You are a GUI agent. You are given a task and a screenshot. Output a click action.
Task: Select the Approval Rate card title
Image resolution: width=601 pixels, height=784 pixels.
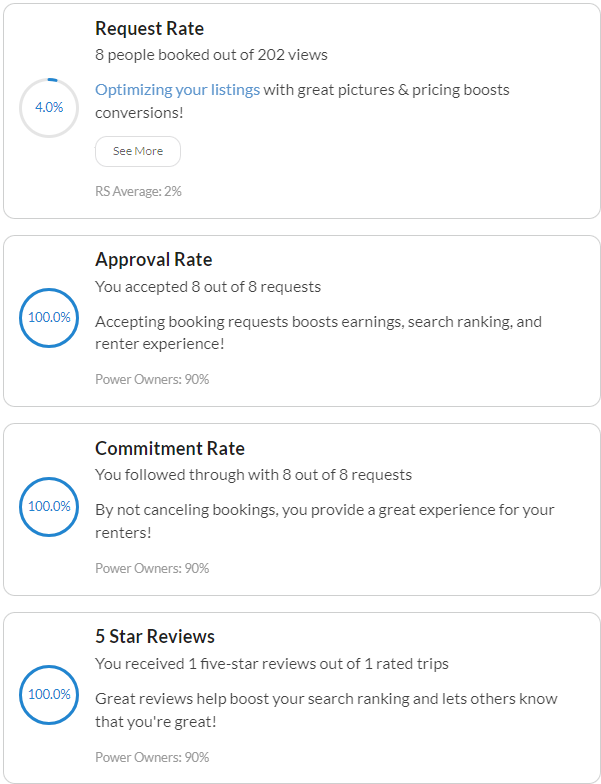pos(154,259)
